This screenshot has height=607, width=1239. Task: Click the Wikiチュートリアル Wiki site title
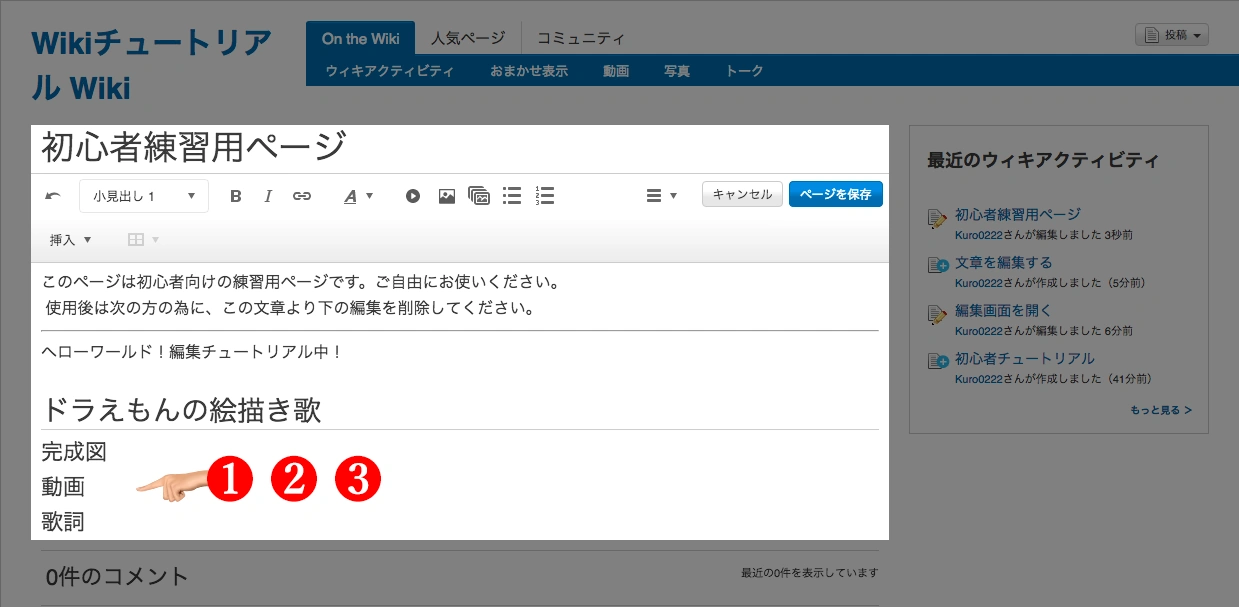(151, 66)
